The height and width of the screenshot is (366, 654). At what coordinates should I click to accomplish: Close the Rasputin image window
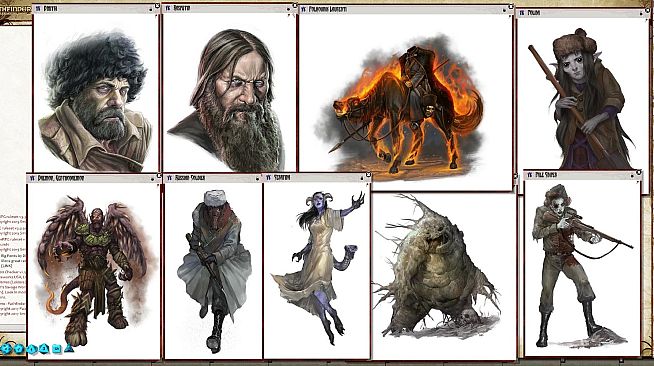[294, 5]
